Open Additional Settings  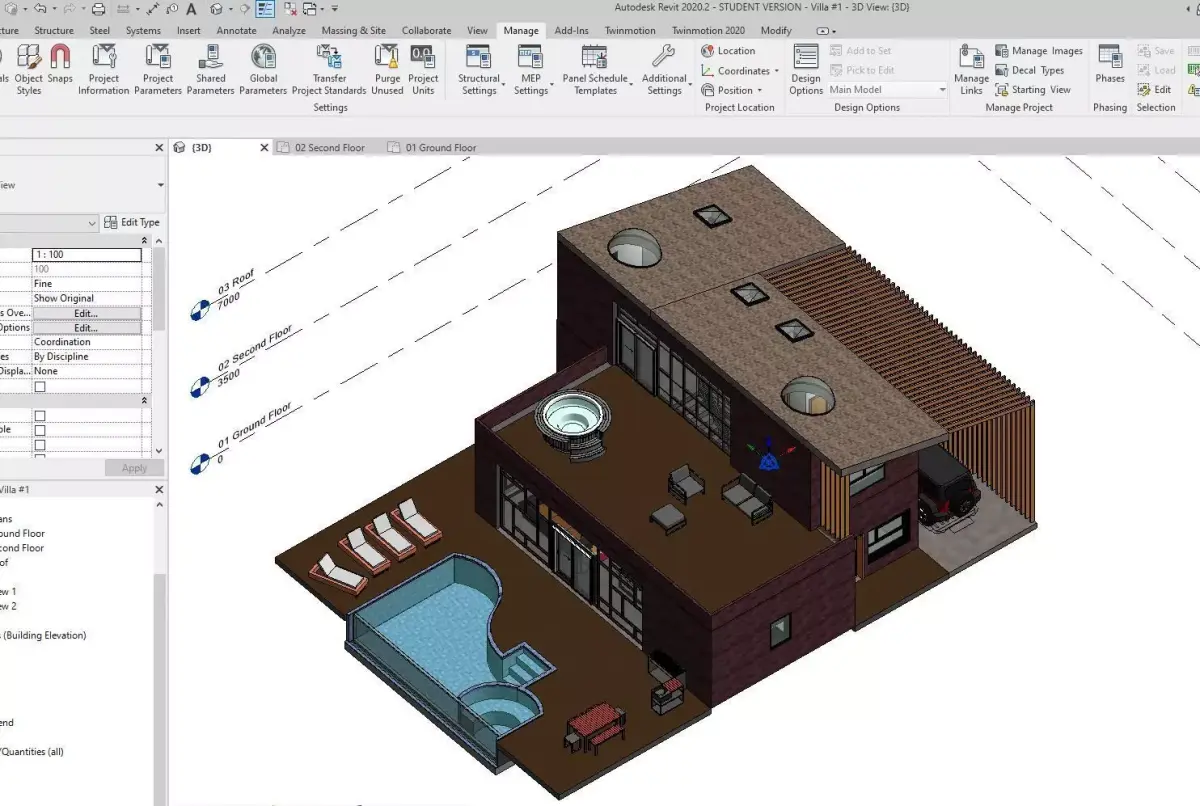(x=664, y=70)
